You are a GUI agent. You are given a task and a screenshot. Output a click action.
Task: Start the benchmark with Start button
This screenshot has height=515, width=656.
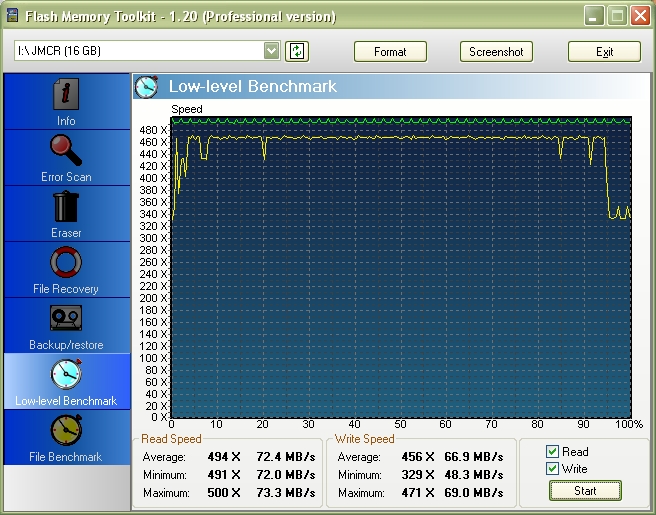coord(585,490)
